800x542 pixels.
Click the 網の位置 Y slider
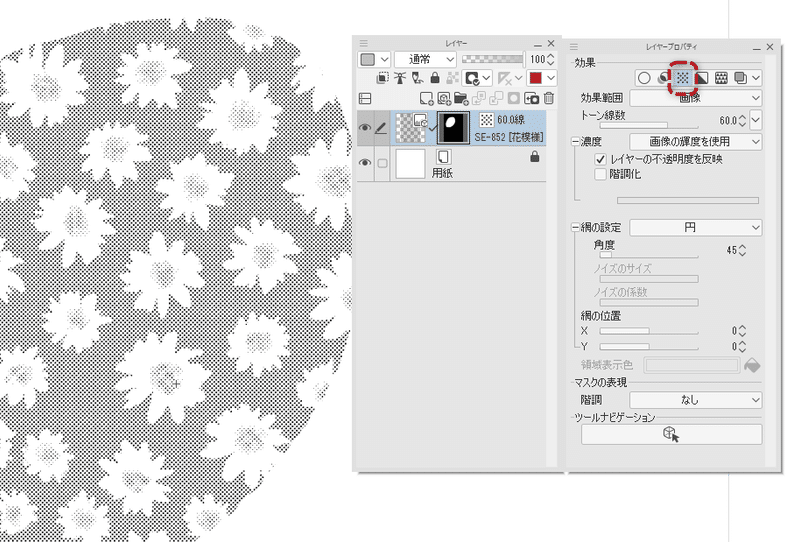click(x=648, y=347)
